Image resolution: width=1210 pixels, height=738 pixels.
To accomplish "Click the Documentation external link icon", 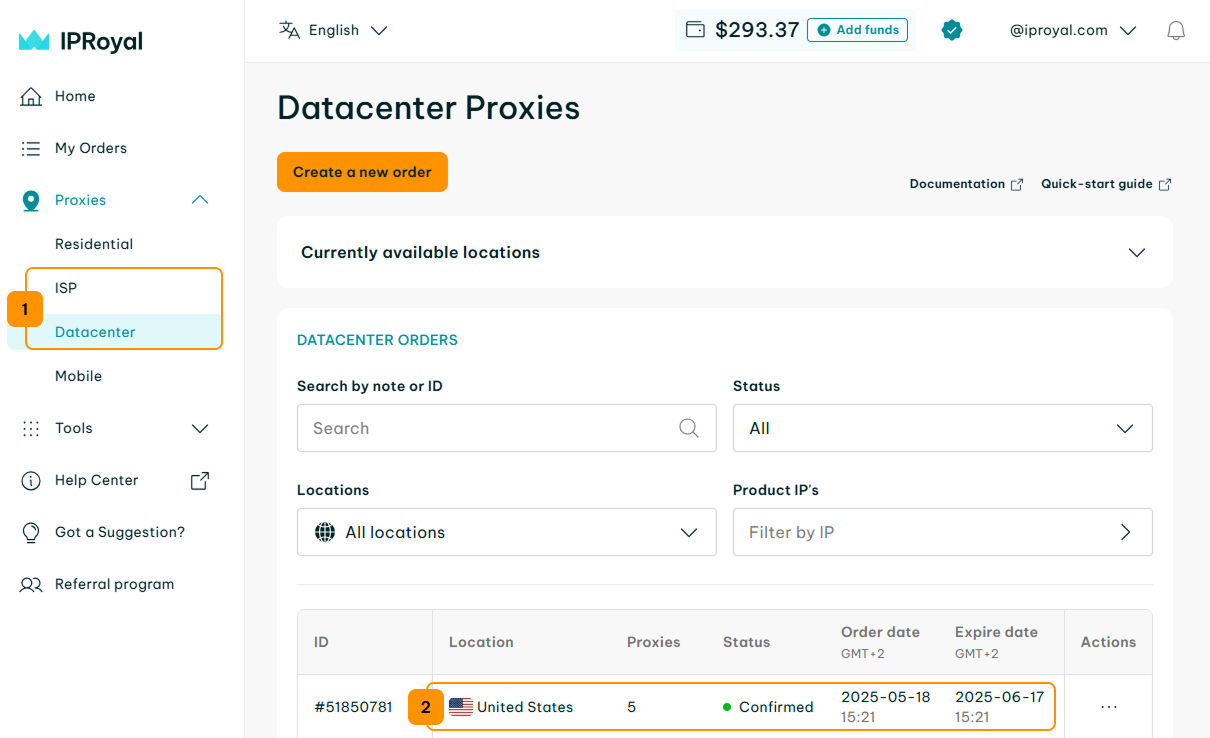I will click(x=1017, y=184).
